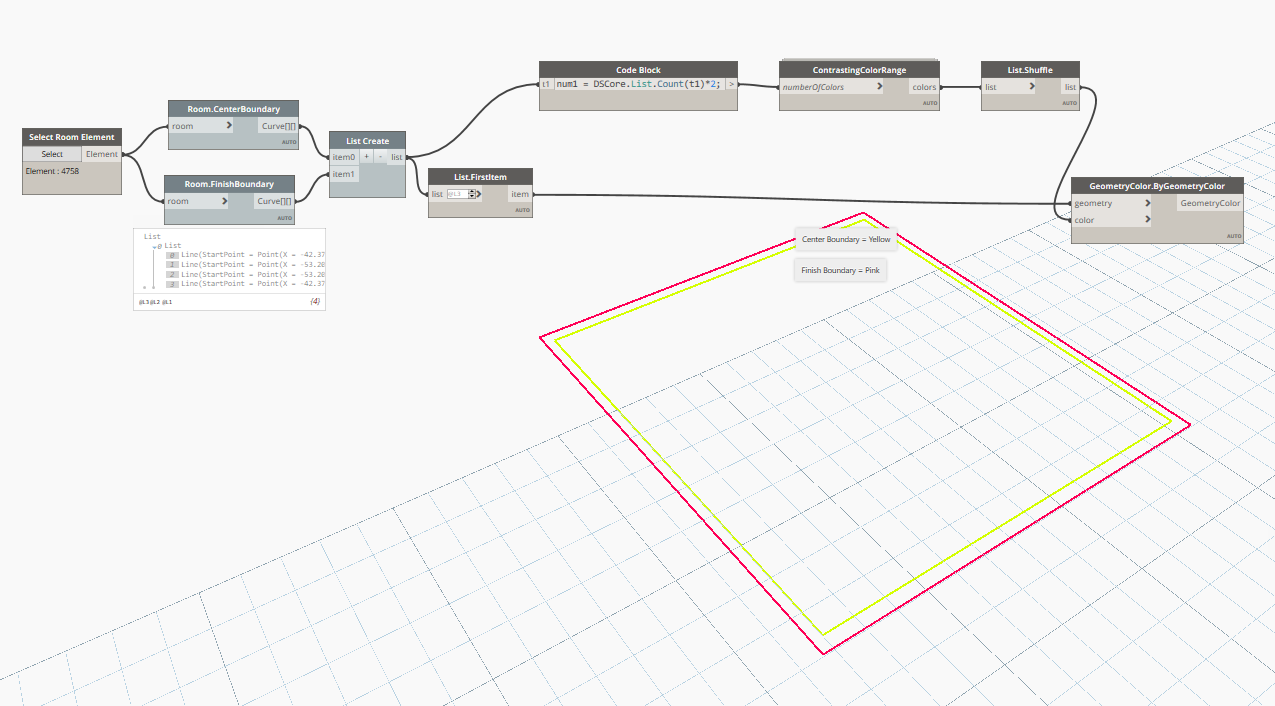Open the list port chevron on List.FirstItem
The height and width of the screenshot is (706, 1275).
(x=478, y=194)
